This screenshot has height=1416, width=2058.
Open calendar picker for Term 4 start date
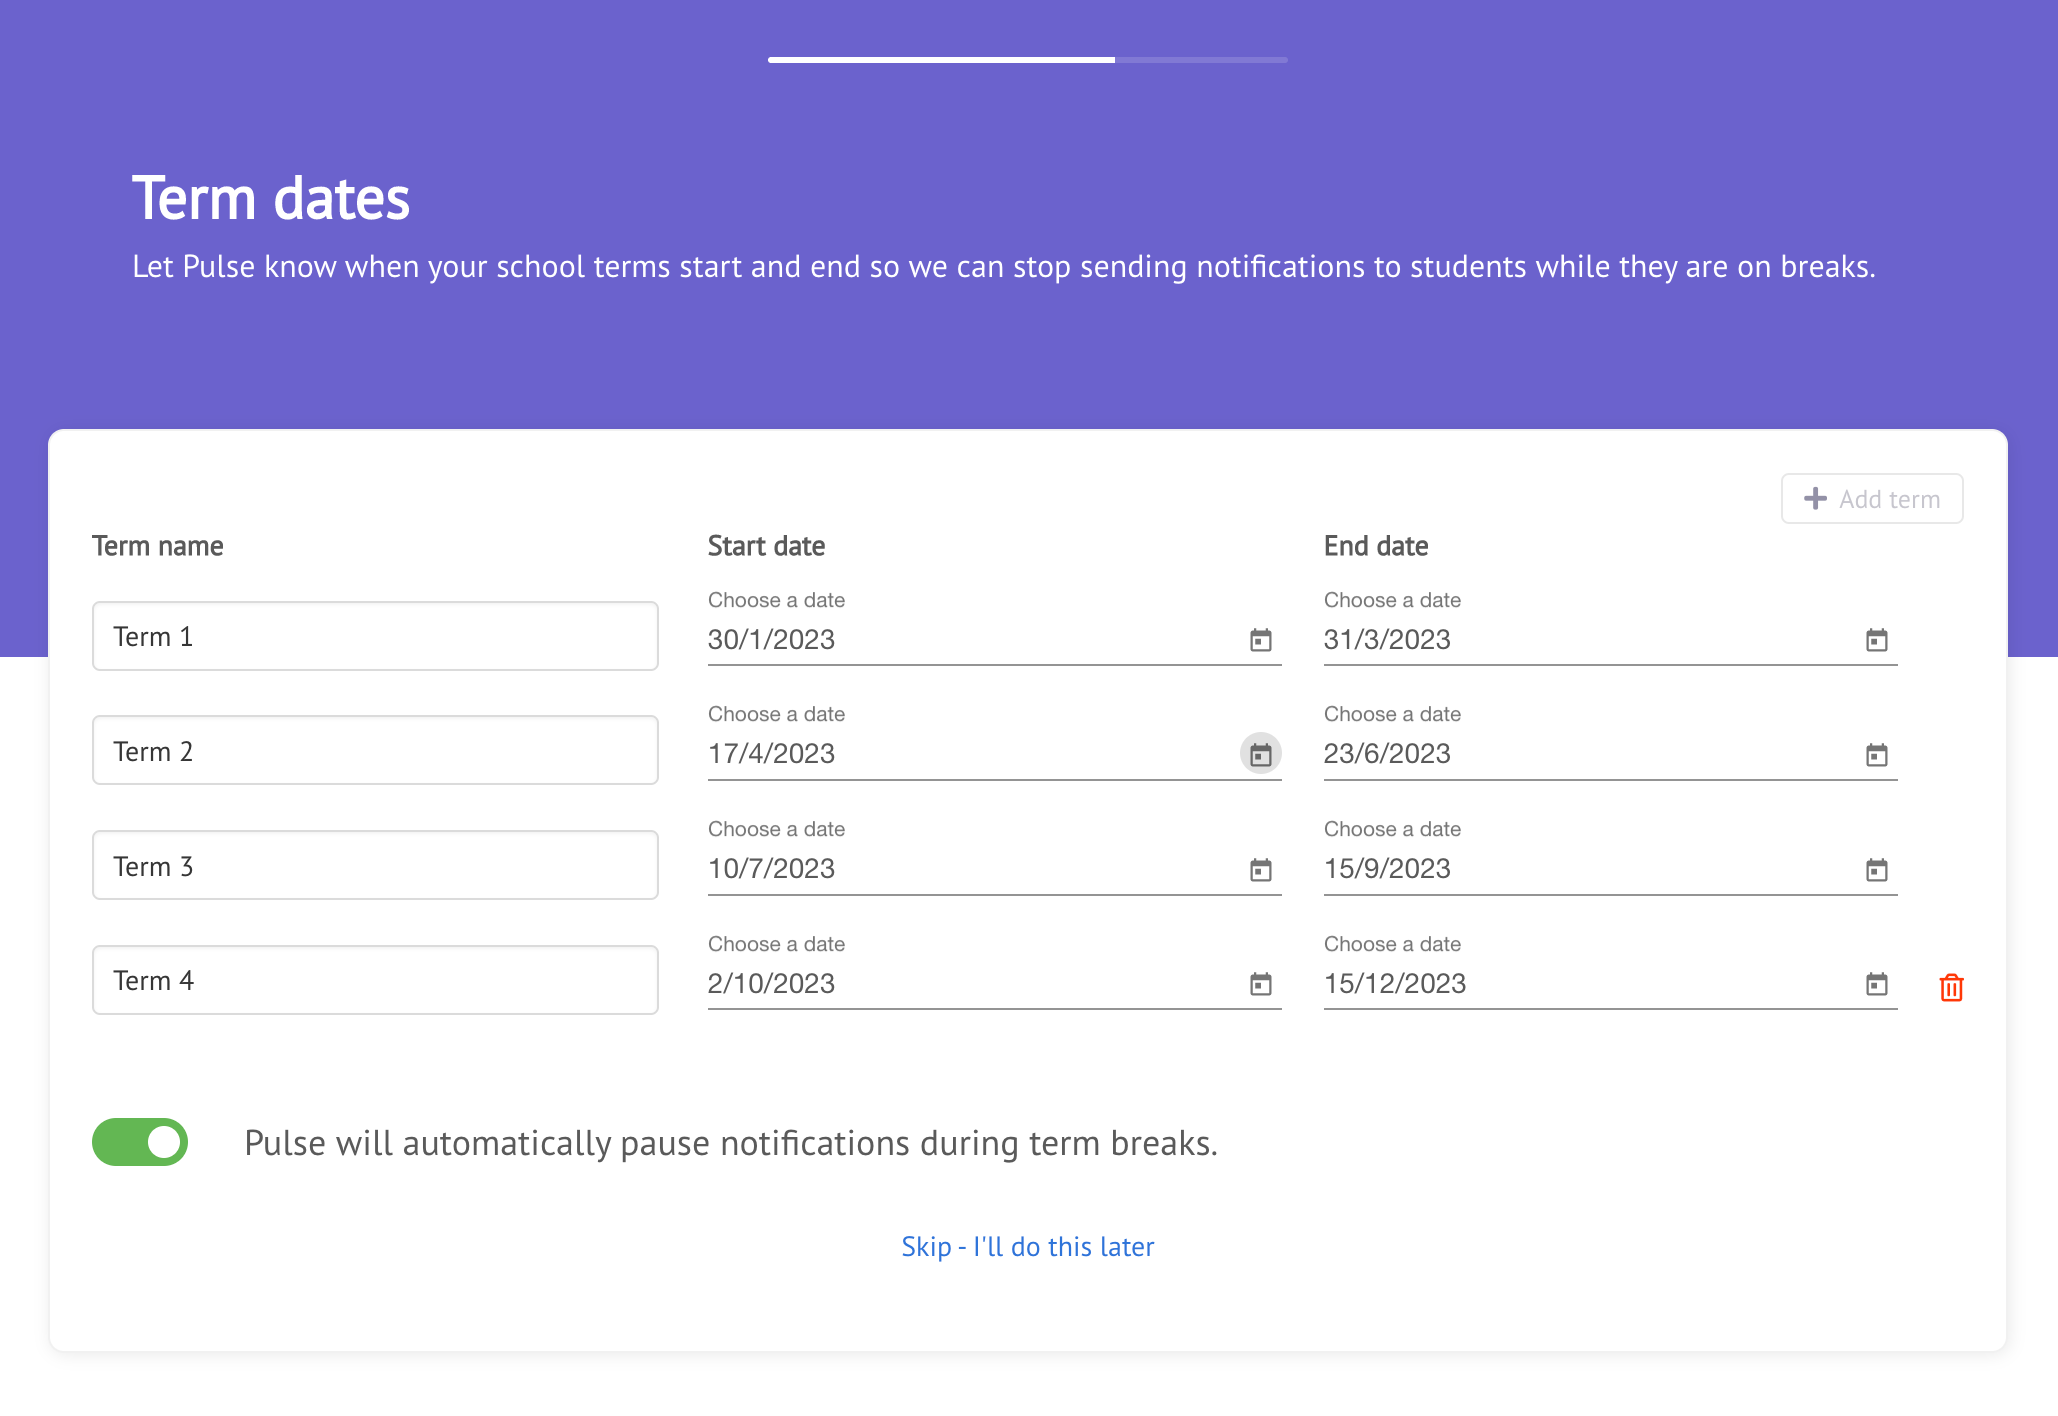(x=1260, y=984)
